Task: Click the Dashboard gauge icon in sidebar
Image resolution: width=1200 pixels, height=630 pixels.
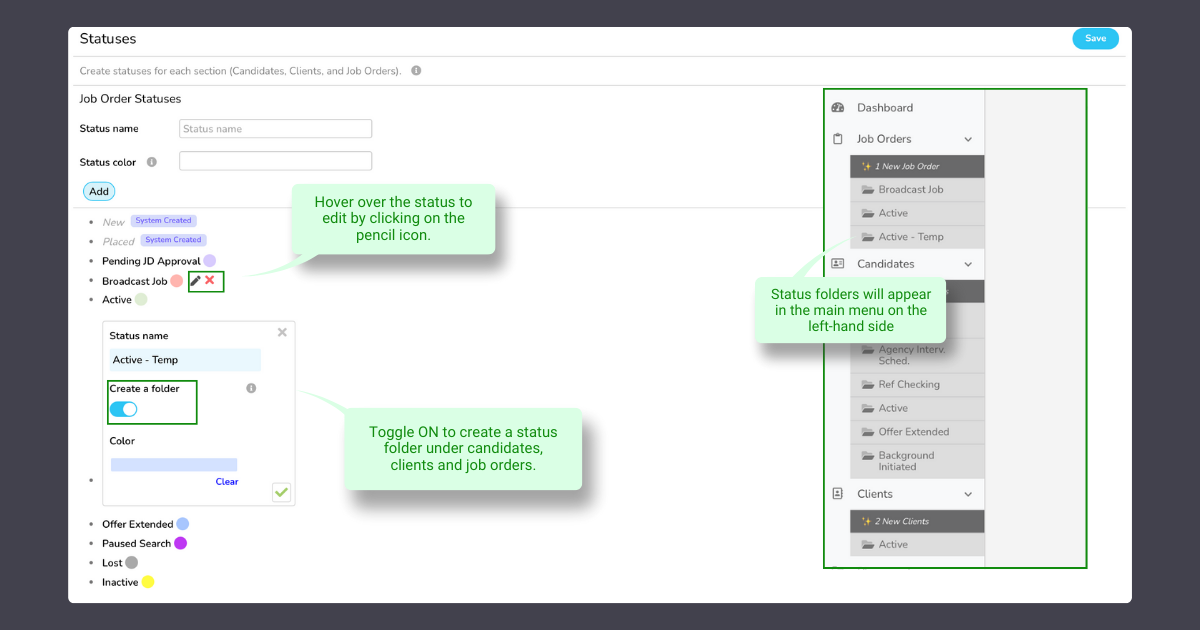Action: [x=838, y=108]
